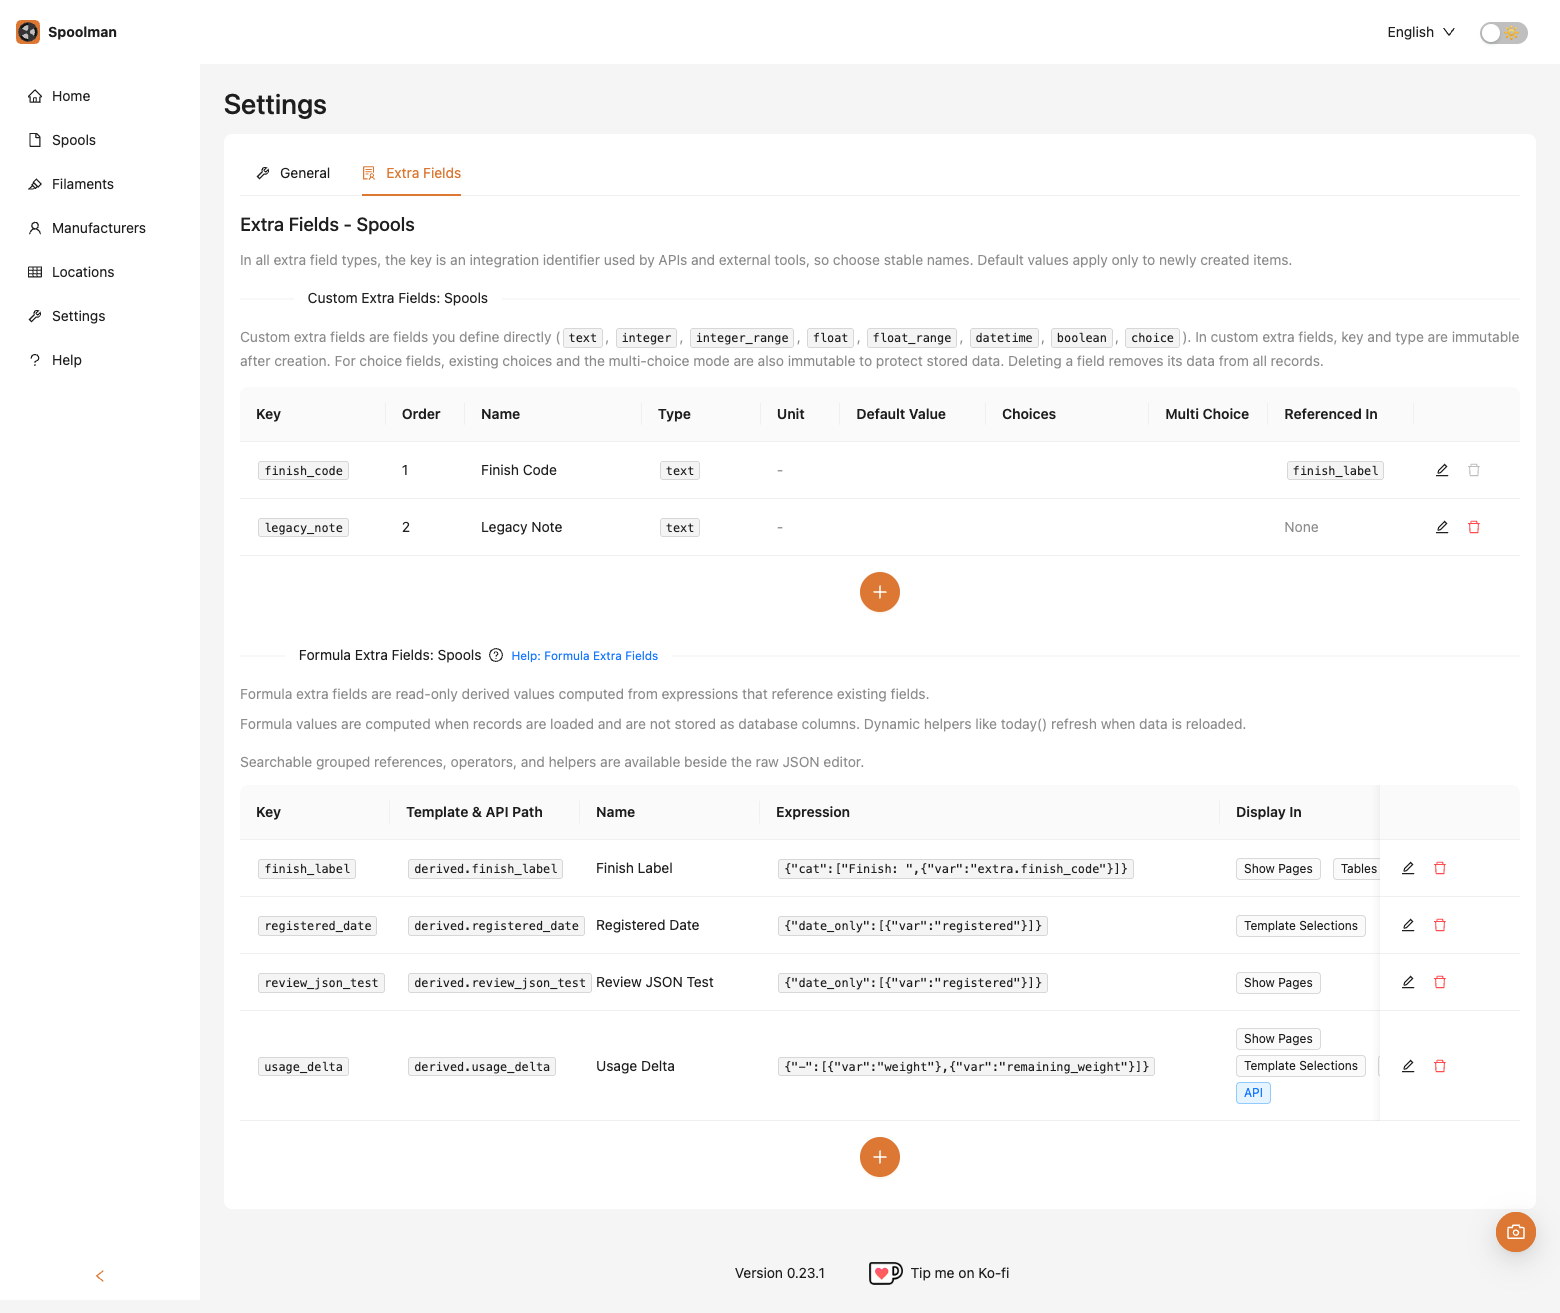
Task: Delete the usage_delta formula field
Action: pyautogui.click(x=1440, y=1066)
